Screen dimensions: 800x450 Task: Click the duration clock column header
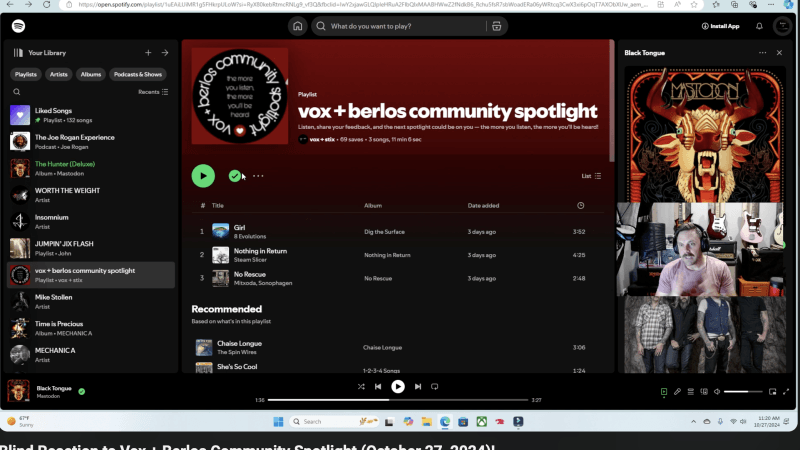(581, 206)
